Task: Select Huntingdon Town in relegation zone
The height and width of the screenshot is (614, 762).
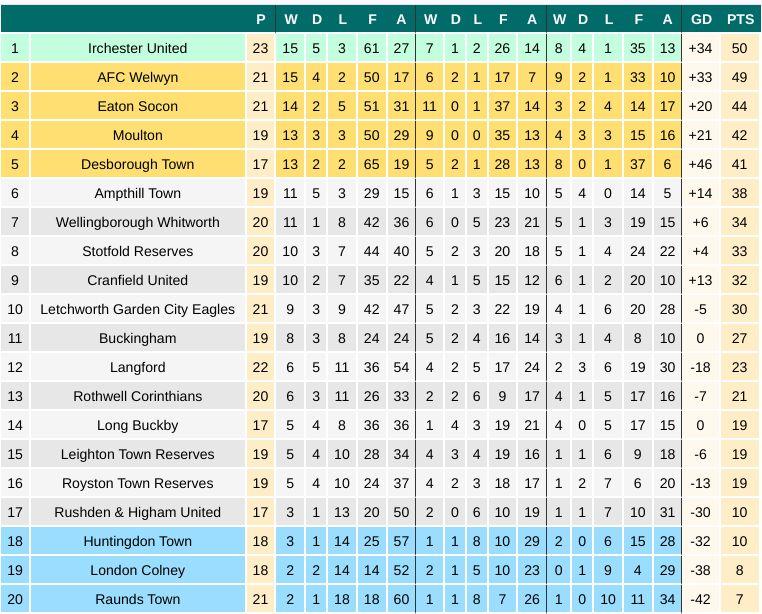Action: pyautogui.click(x=137, y=541)
